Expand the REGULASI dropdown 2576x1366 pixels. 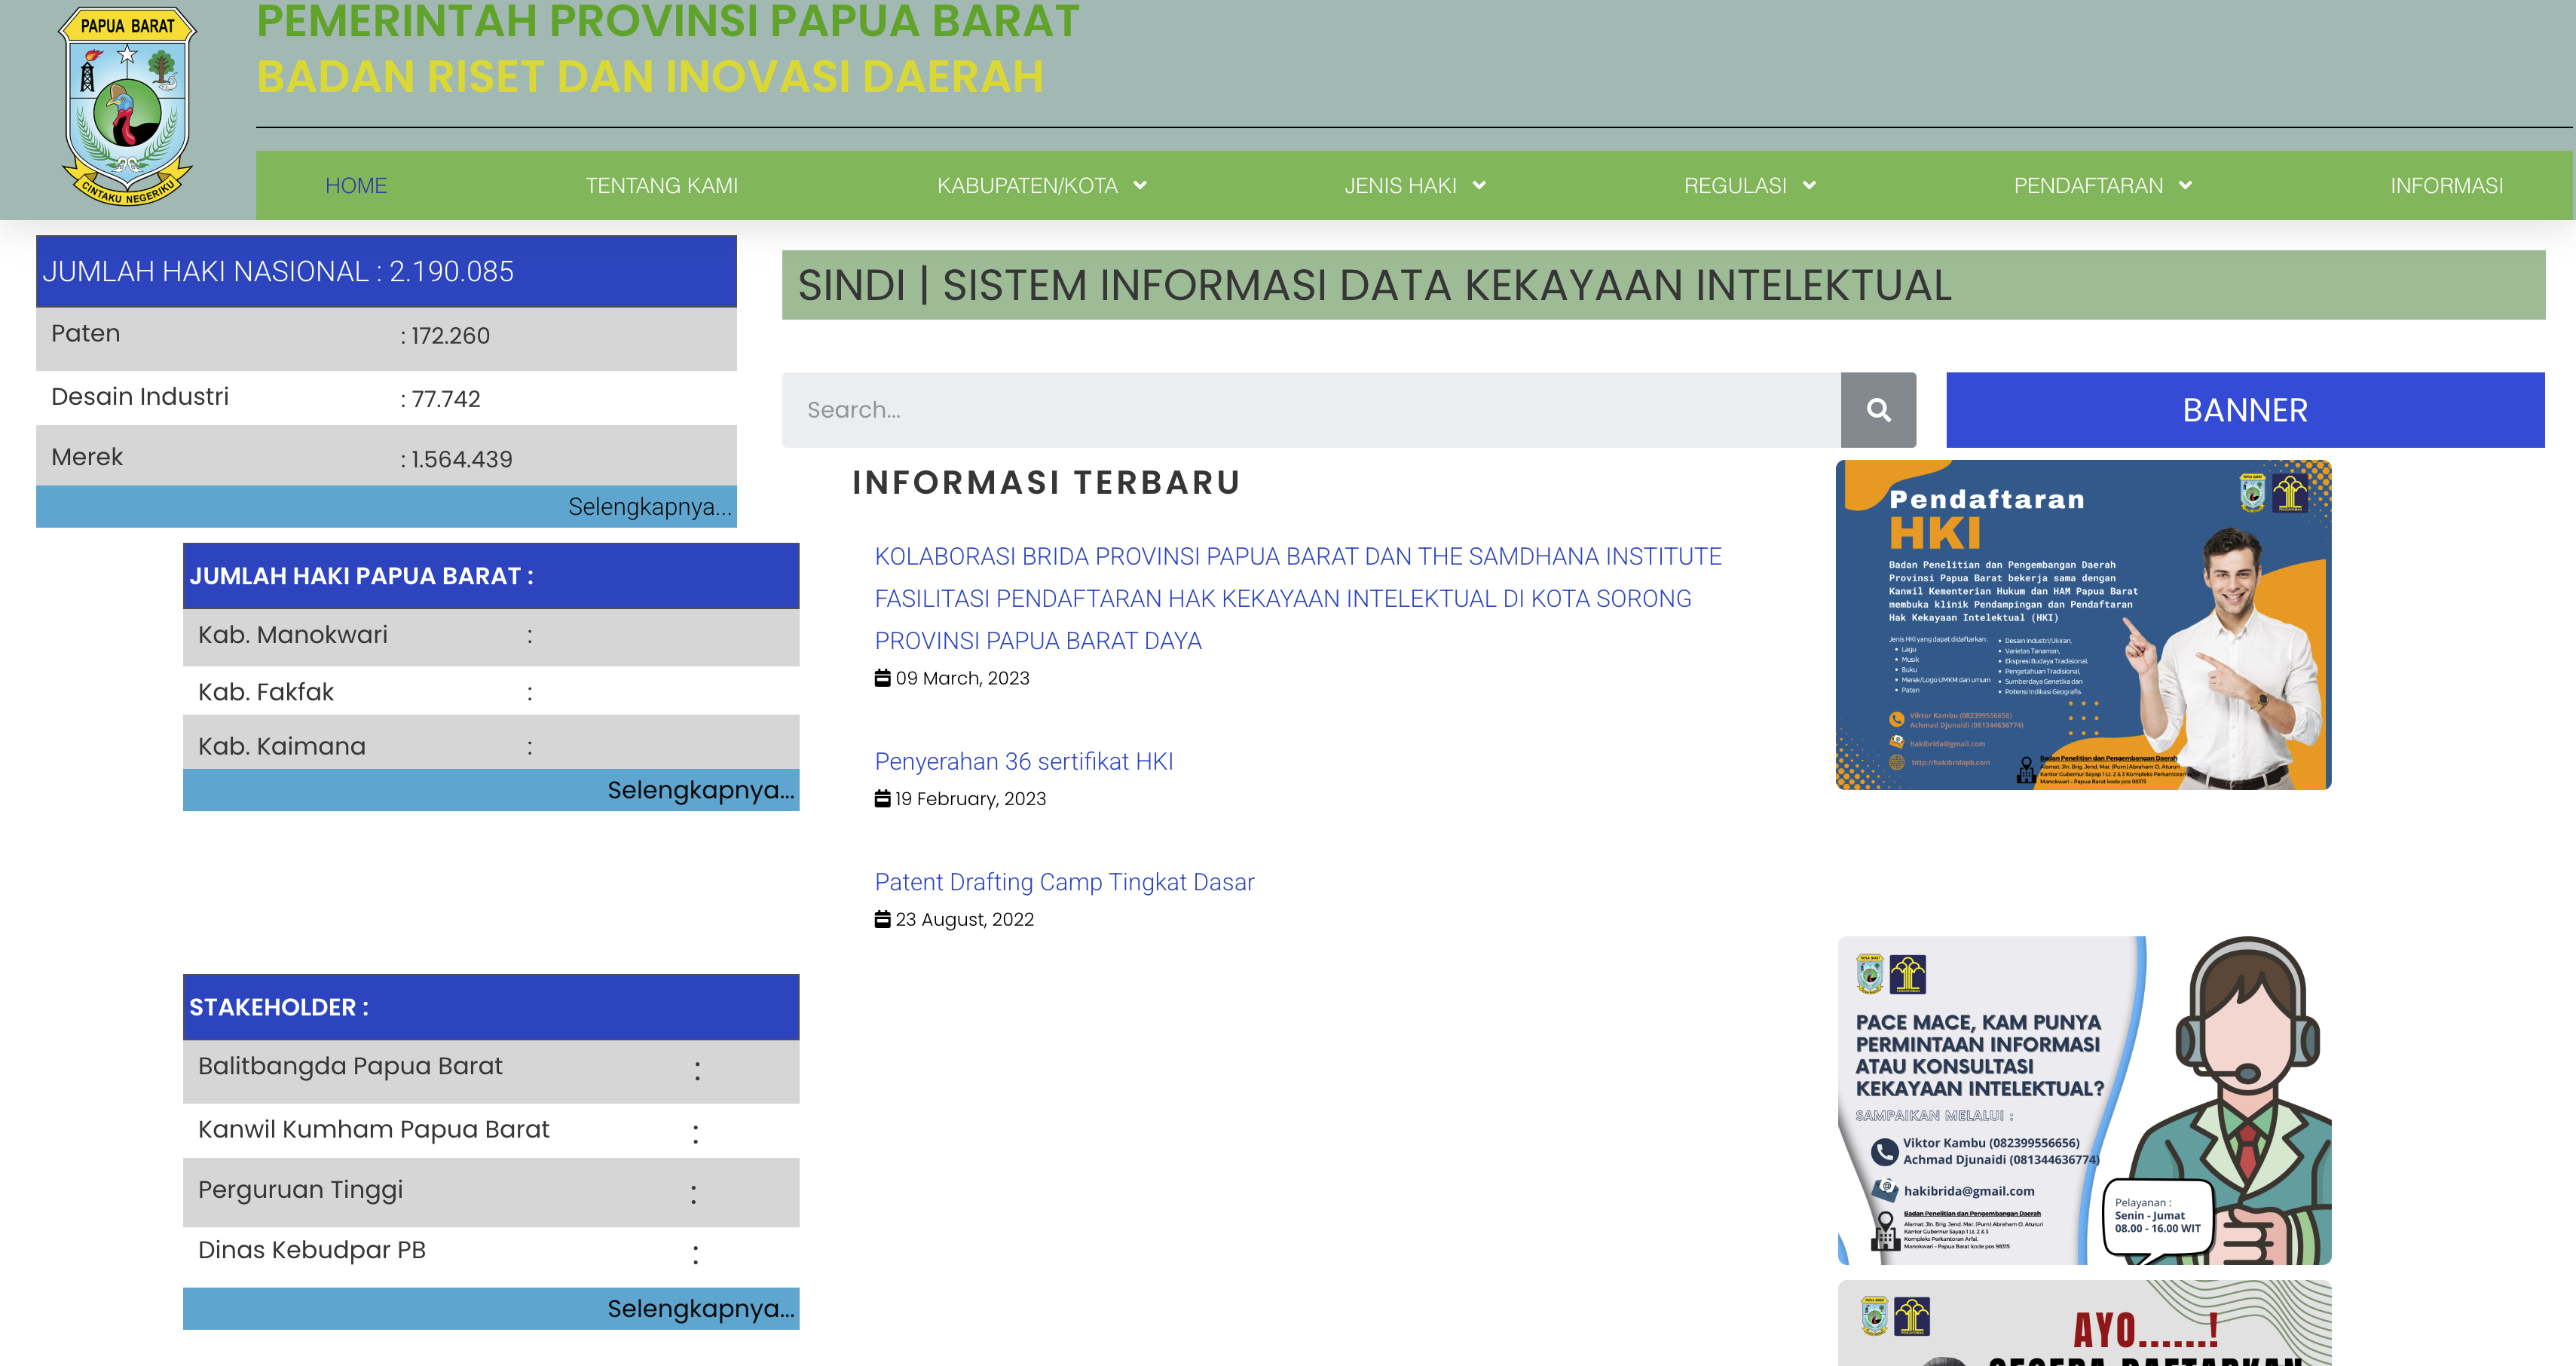tap(1749, 185)
